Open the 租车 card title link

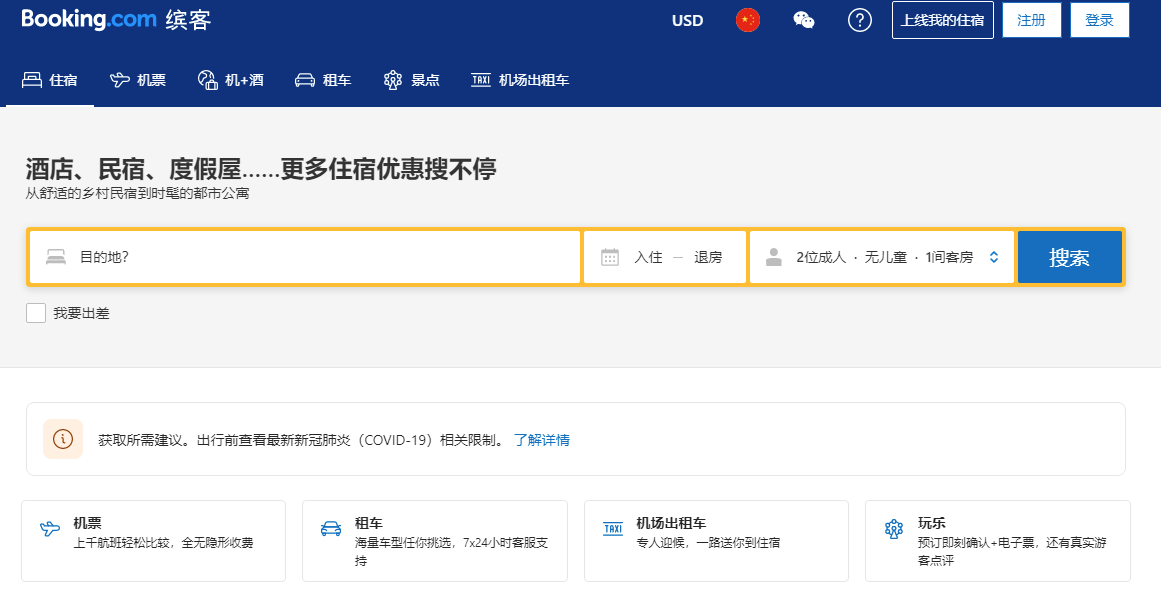pyautogui.click(x=369, y=523)
